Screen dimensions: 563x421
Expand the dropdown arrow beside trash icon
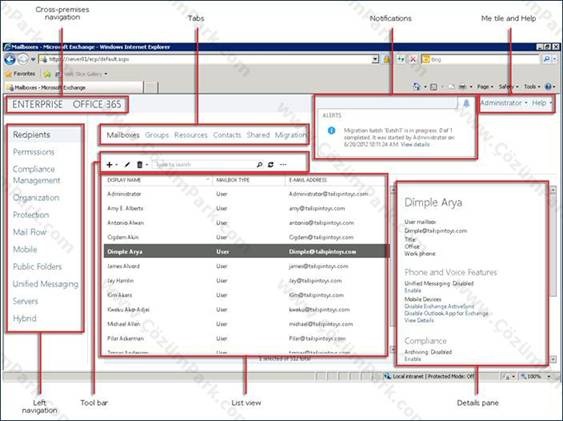(146, 165)
